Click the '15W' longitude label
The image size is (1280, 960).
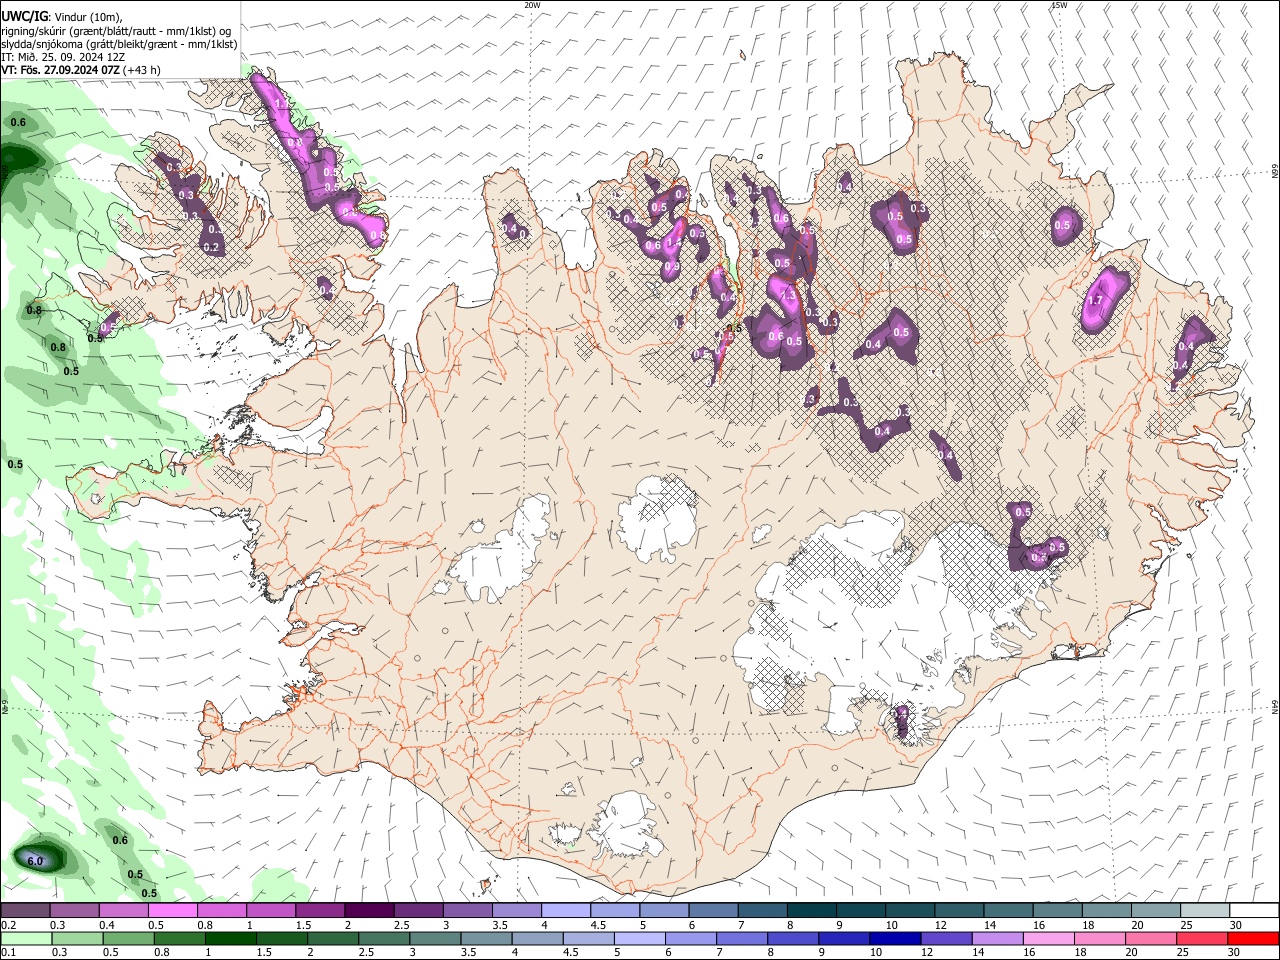click(x=1059, y=5)
